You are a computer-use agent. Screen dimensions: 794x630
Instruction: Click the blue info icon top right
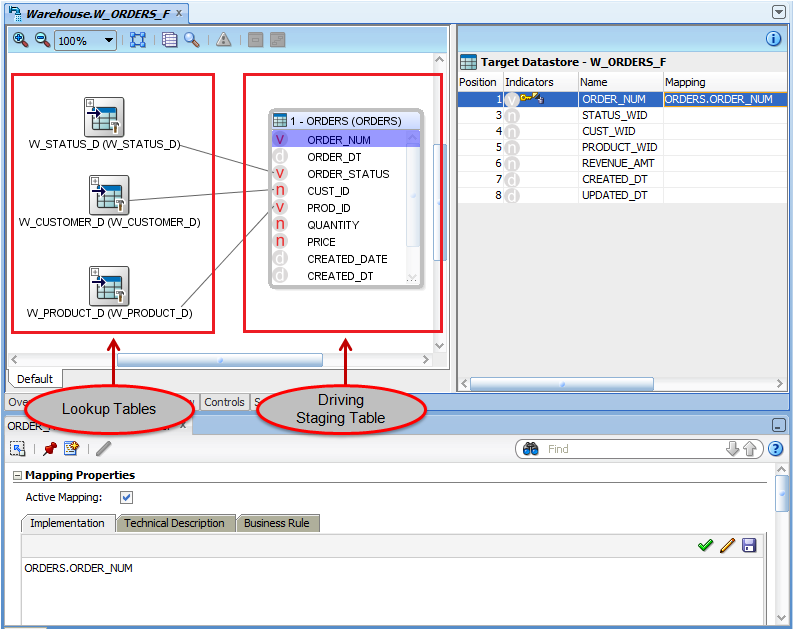(x=773, y=39)
